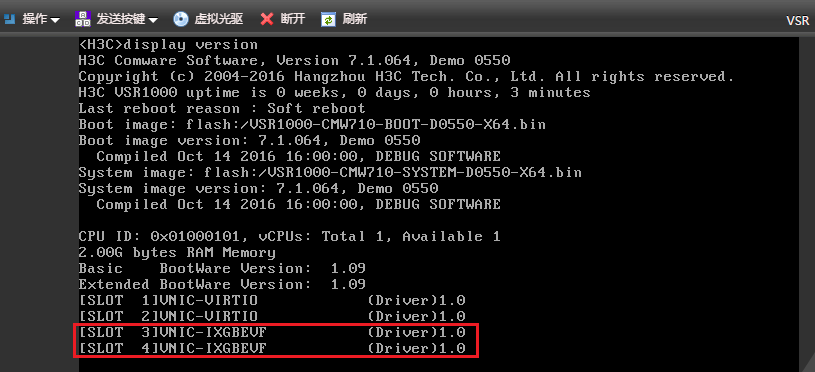
Task: Select 断开 to disconnect the console
Action: click(x=293, y=19)
